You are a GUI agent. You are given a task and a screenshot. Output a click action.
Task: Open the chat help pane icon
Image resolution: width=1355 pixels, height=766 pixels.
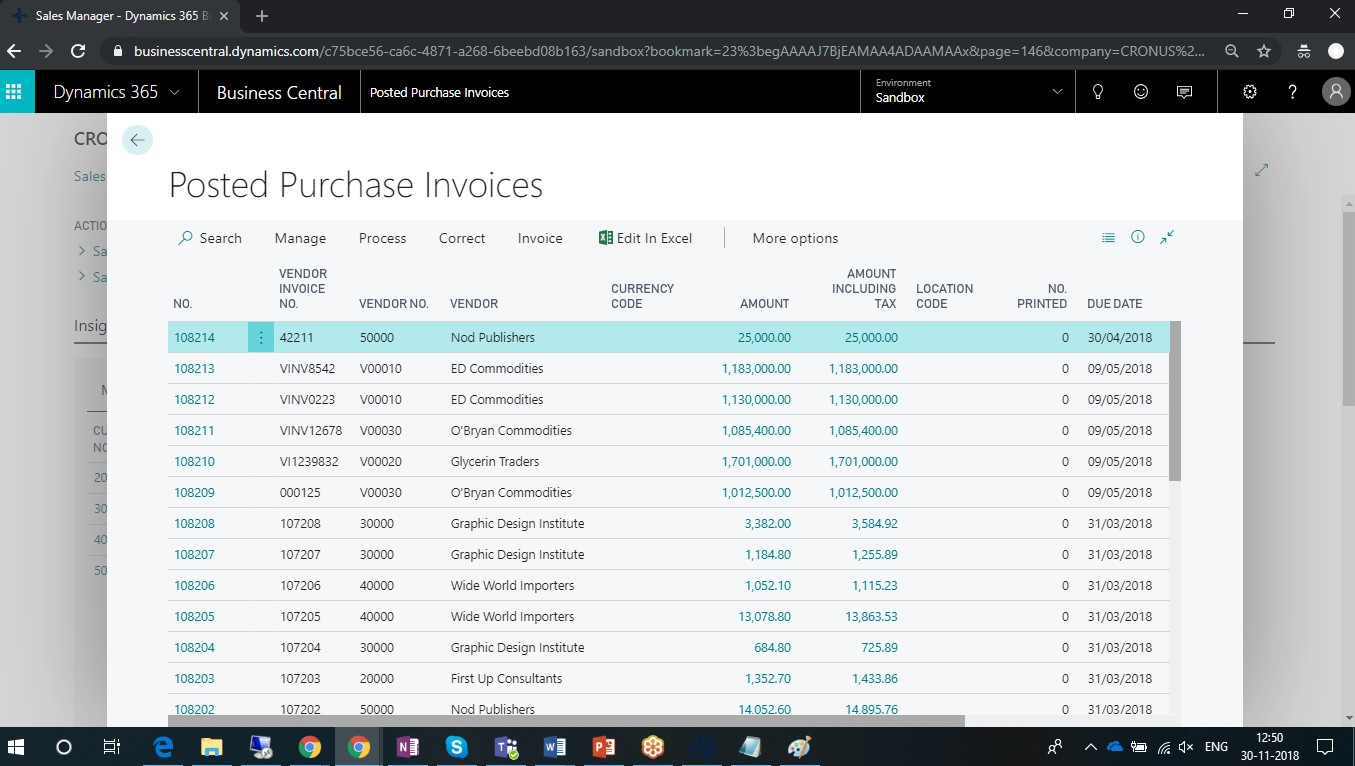tap(1185, 92)
